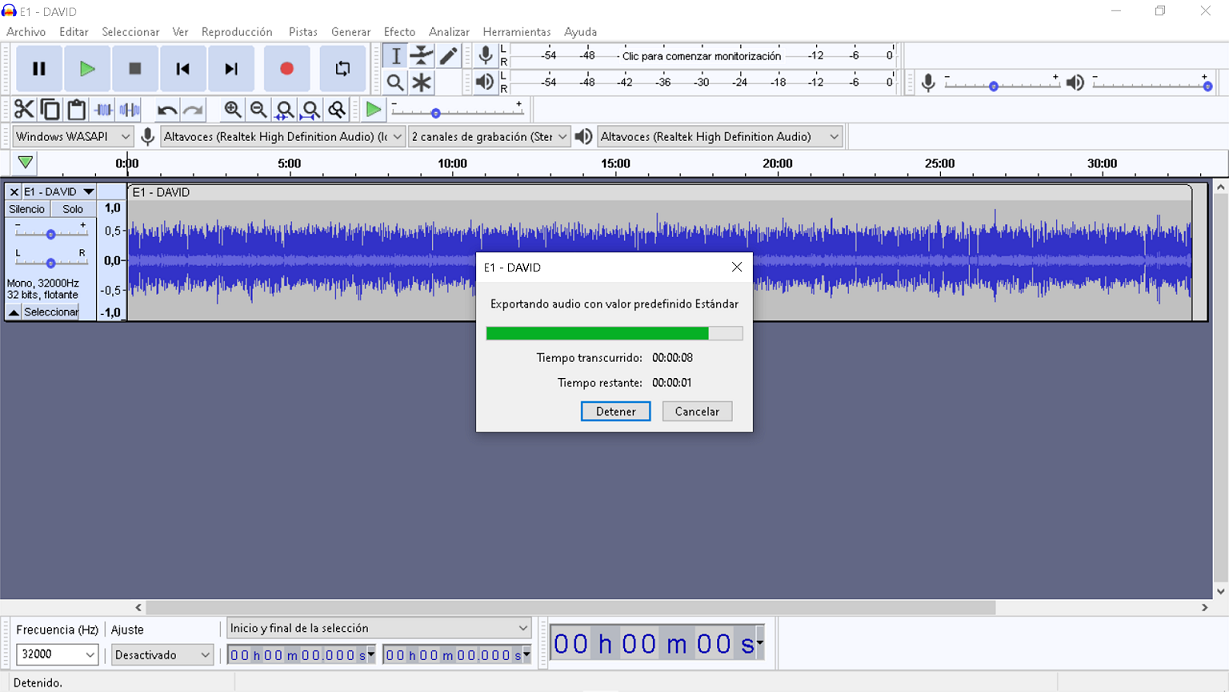Viewport: 1229px width, 692px height.
Task: Select the Selection (I-beam) tool
Action: tap(396, 56)
